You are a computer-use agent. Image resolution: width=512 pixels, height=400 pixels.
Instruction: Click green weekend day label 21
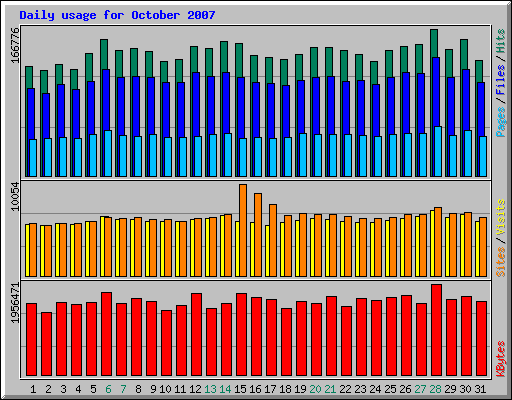(330, 389)
